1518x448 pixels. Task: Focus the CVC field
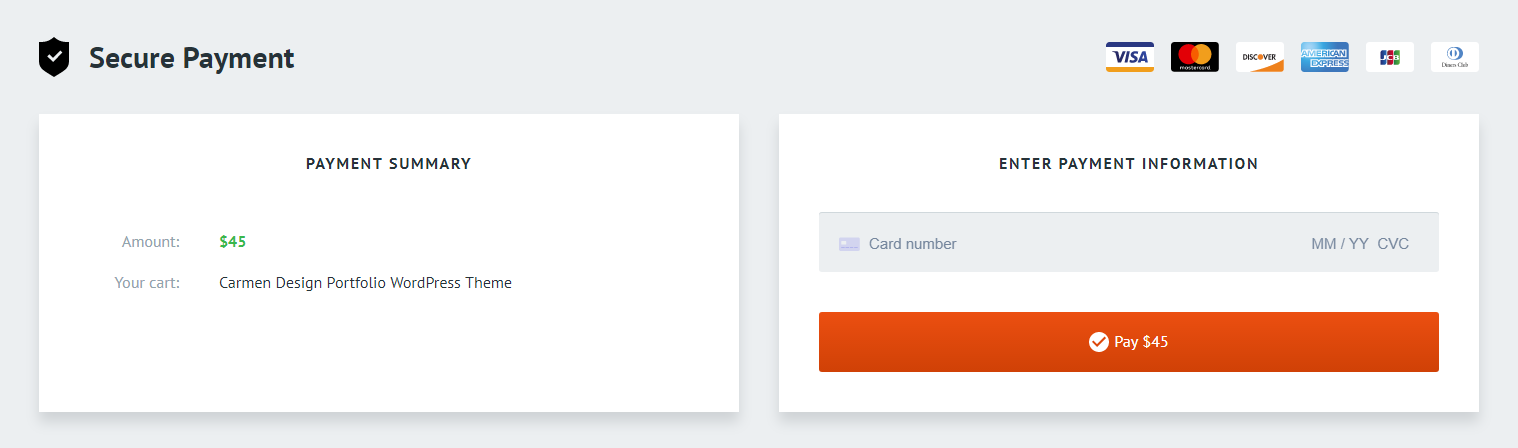tap(1393, 244)
